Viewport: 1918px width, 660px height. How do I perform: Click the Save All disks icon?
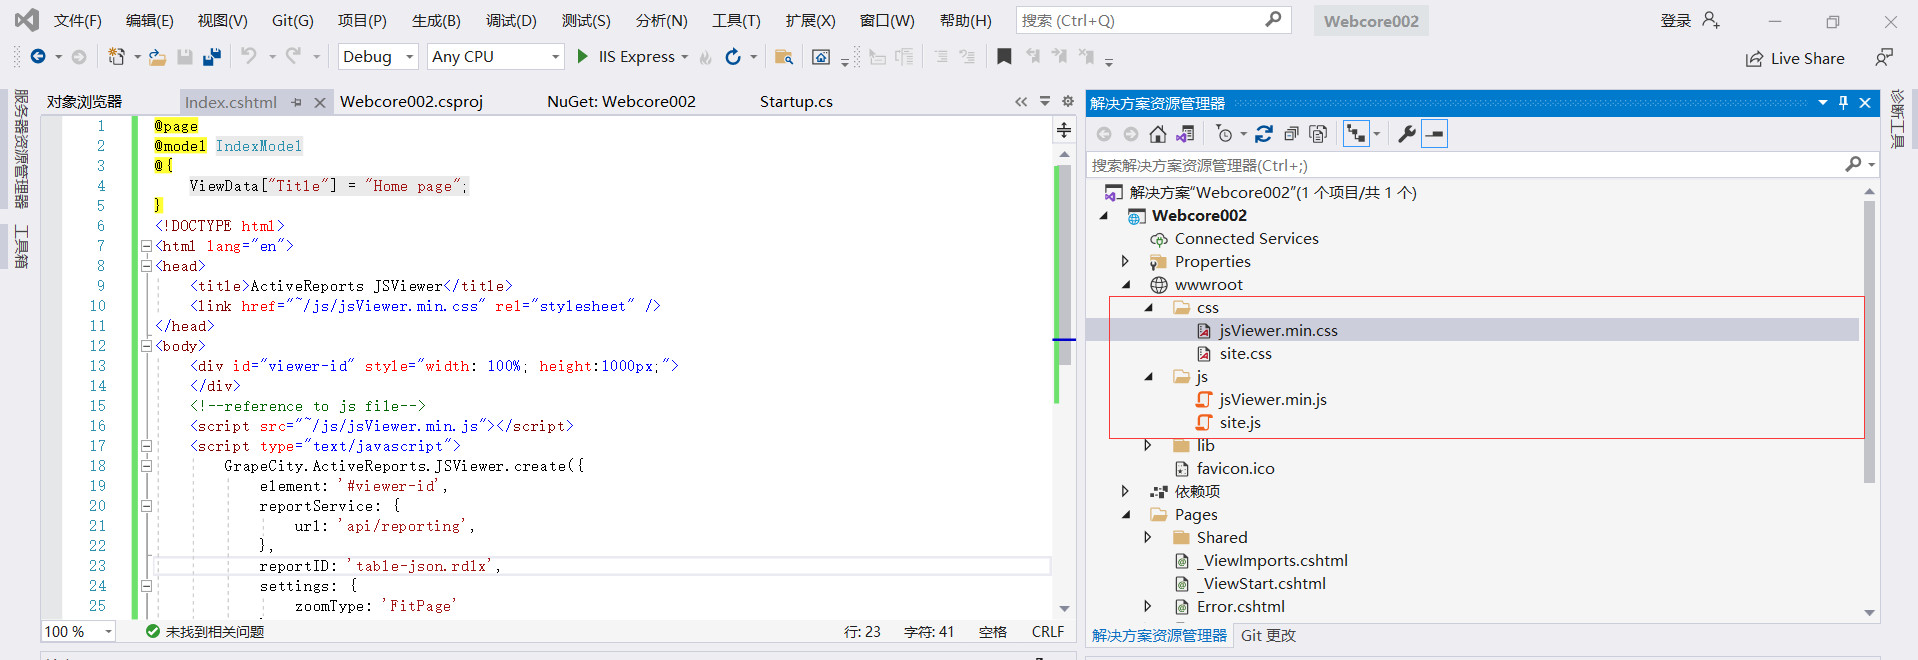click(211, 57)
